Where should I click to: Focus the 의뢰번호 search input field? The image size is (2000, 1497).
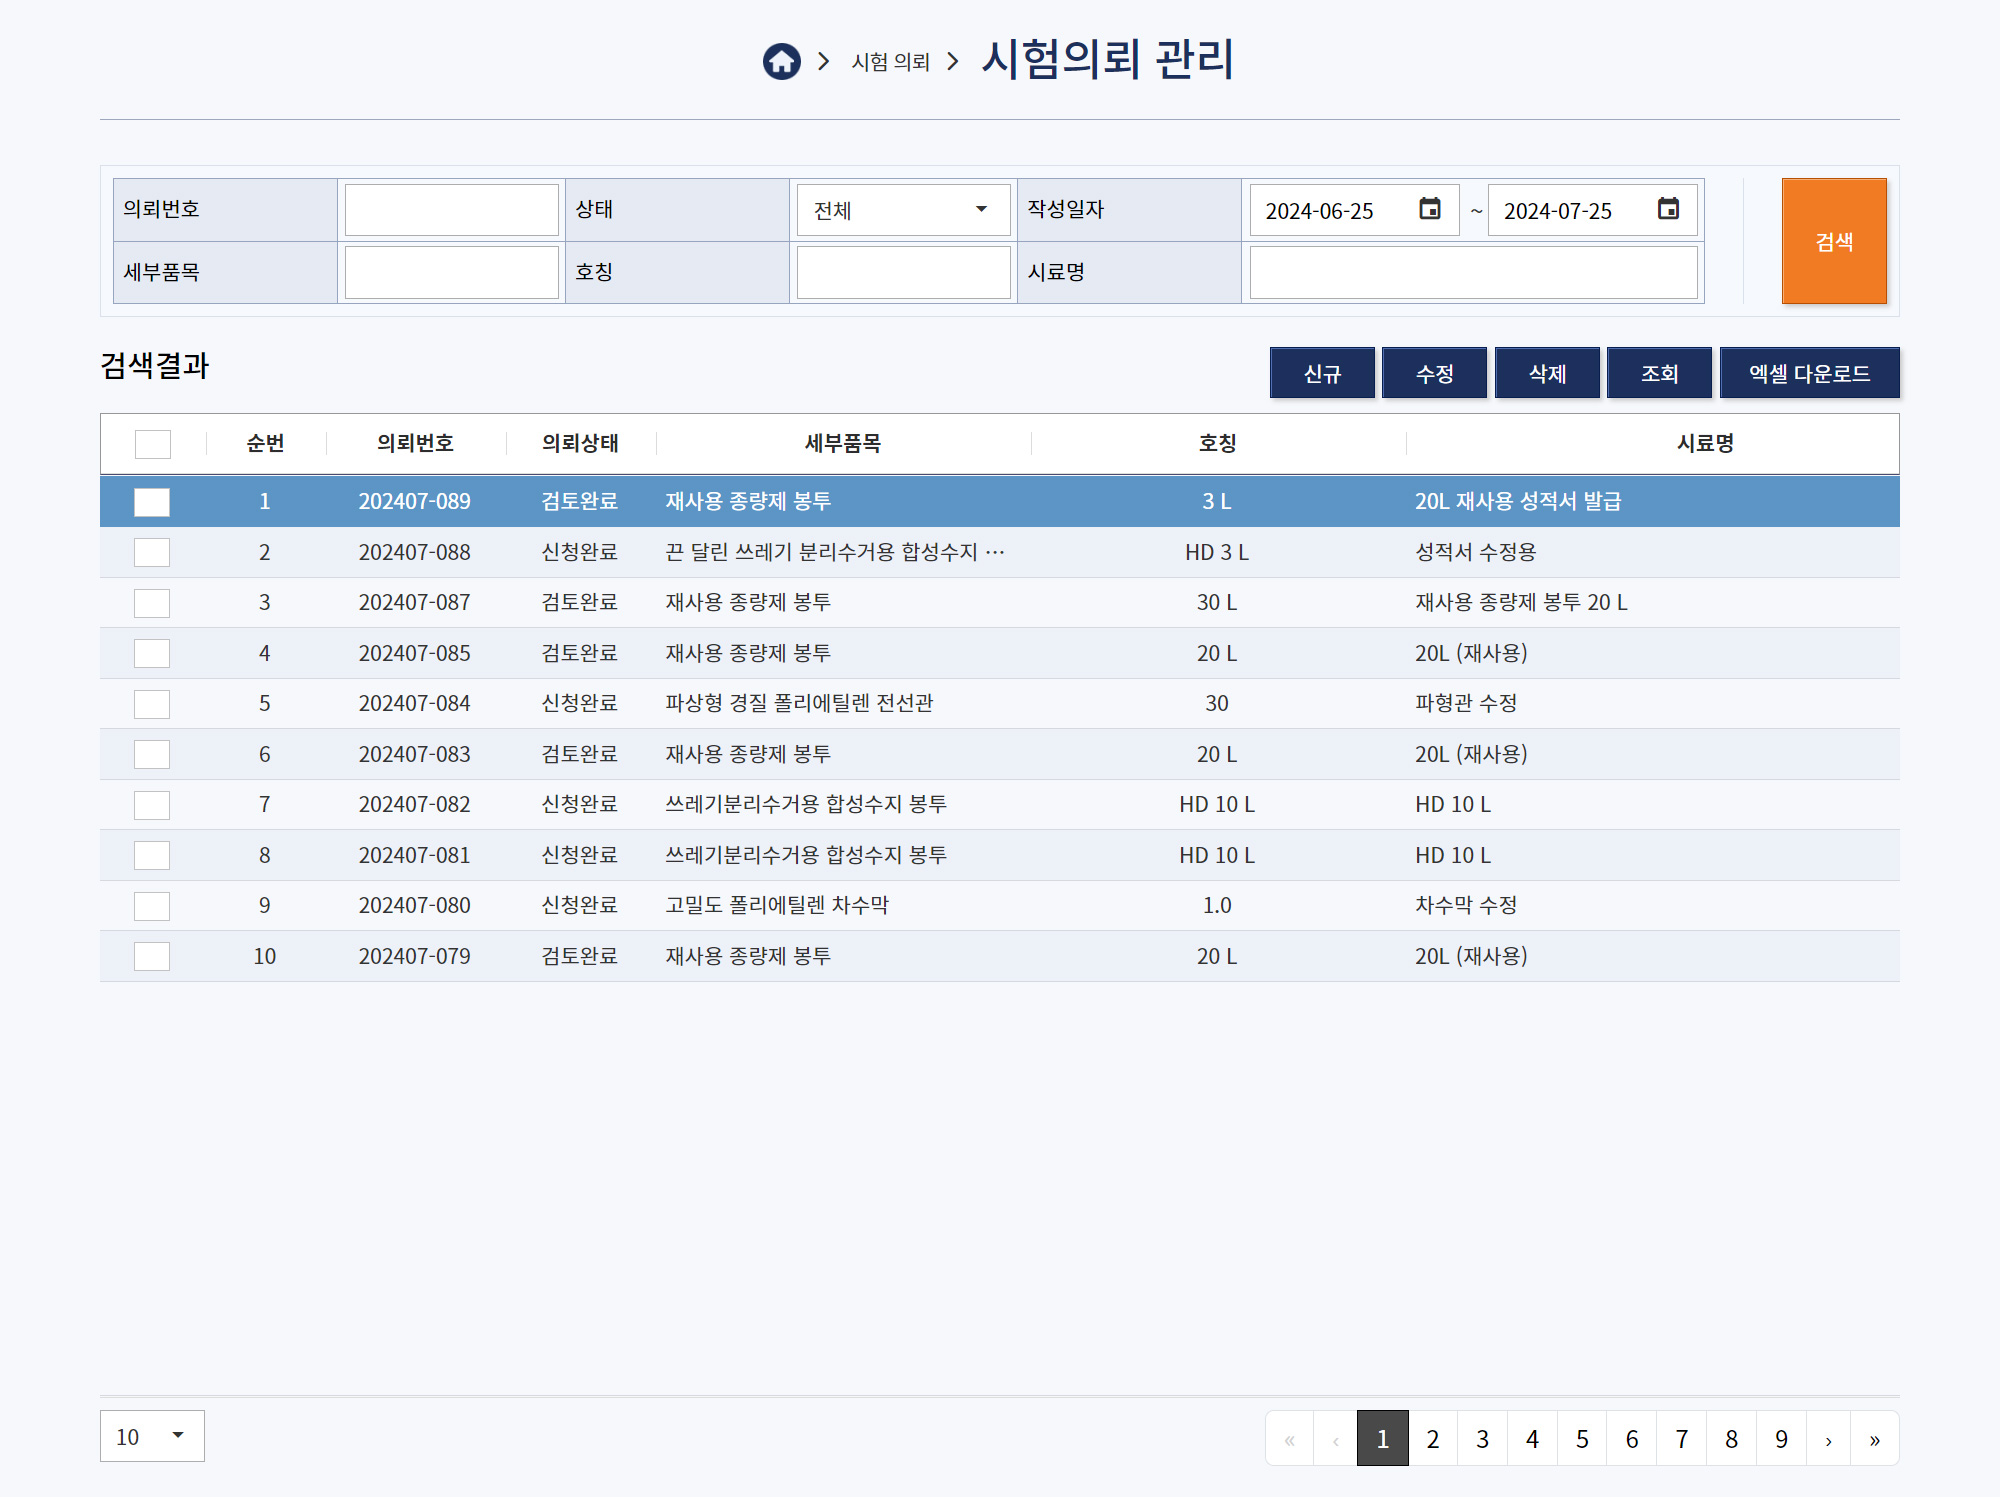(x=451, y=210)
